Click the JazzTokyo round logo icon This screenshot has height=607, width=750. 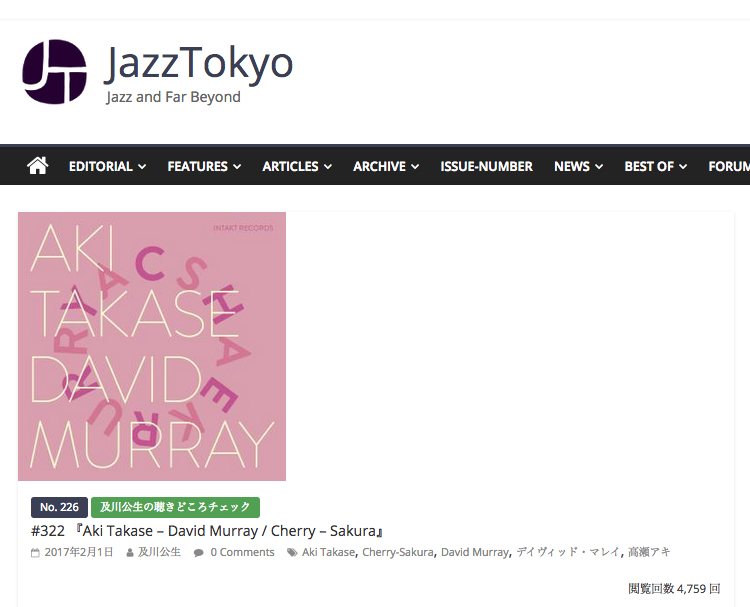point(55,72)
